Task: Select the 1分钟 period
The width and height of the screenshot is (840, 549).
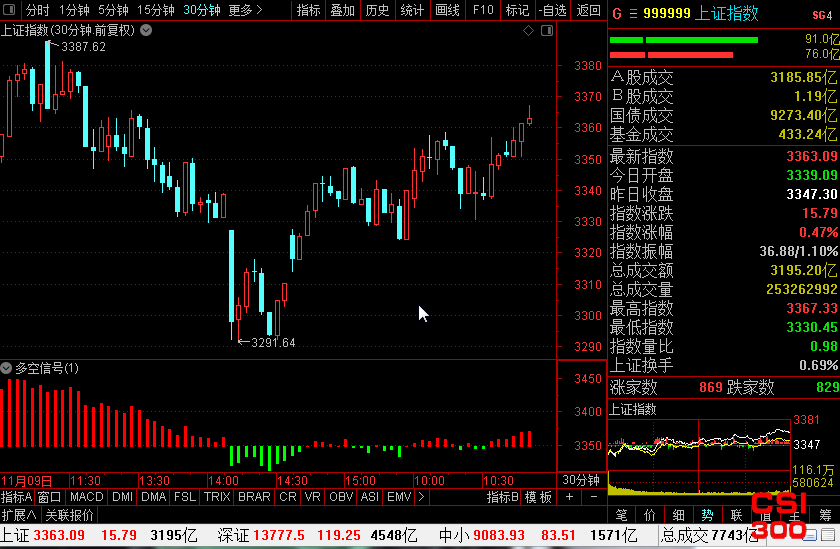Action: click(74, 10)
